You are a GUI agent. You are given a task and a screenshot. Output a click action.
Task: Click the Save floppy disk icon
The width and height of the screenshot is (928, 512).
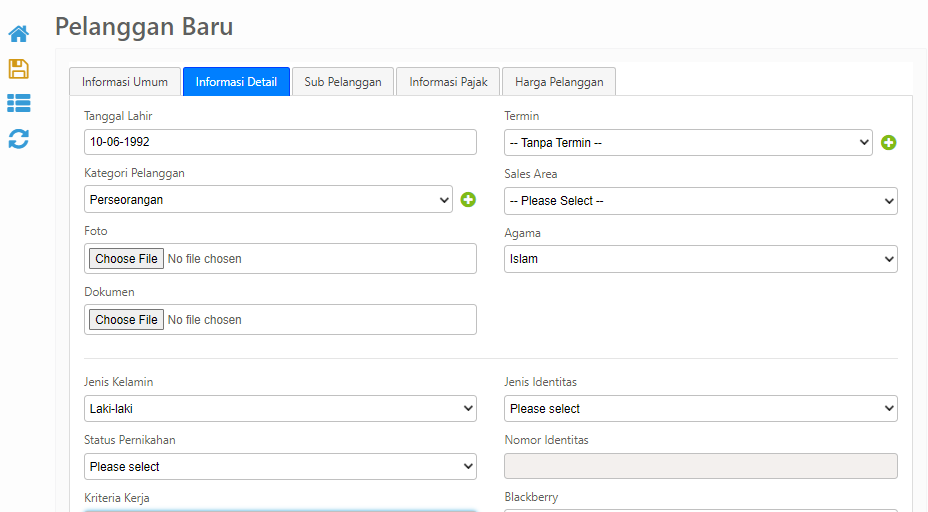tap(18, 69)
